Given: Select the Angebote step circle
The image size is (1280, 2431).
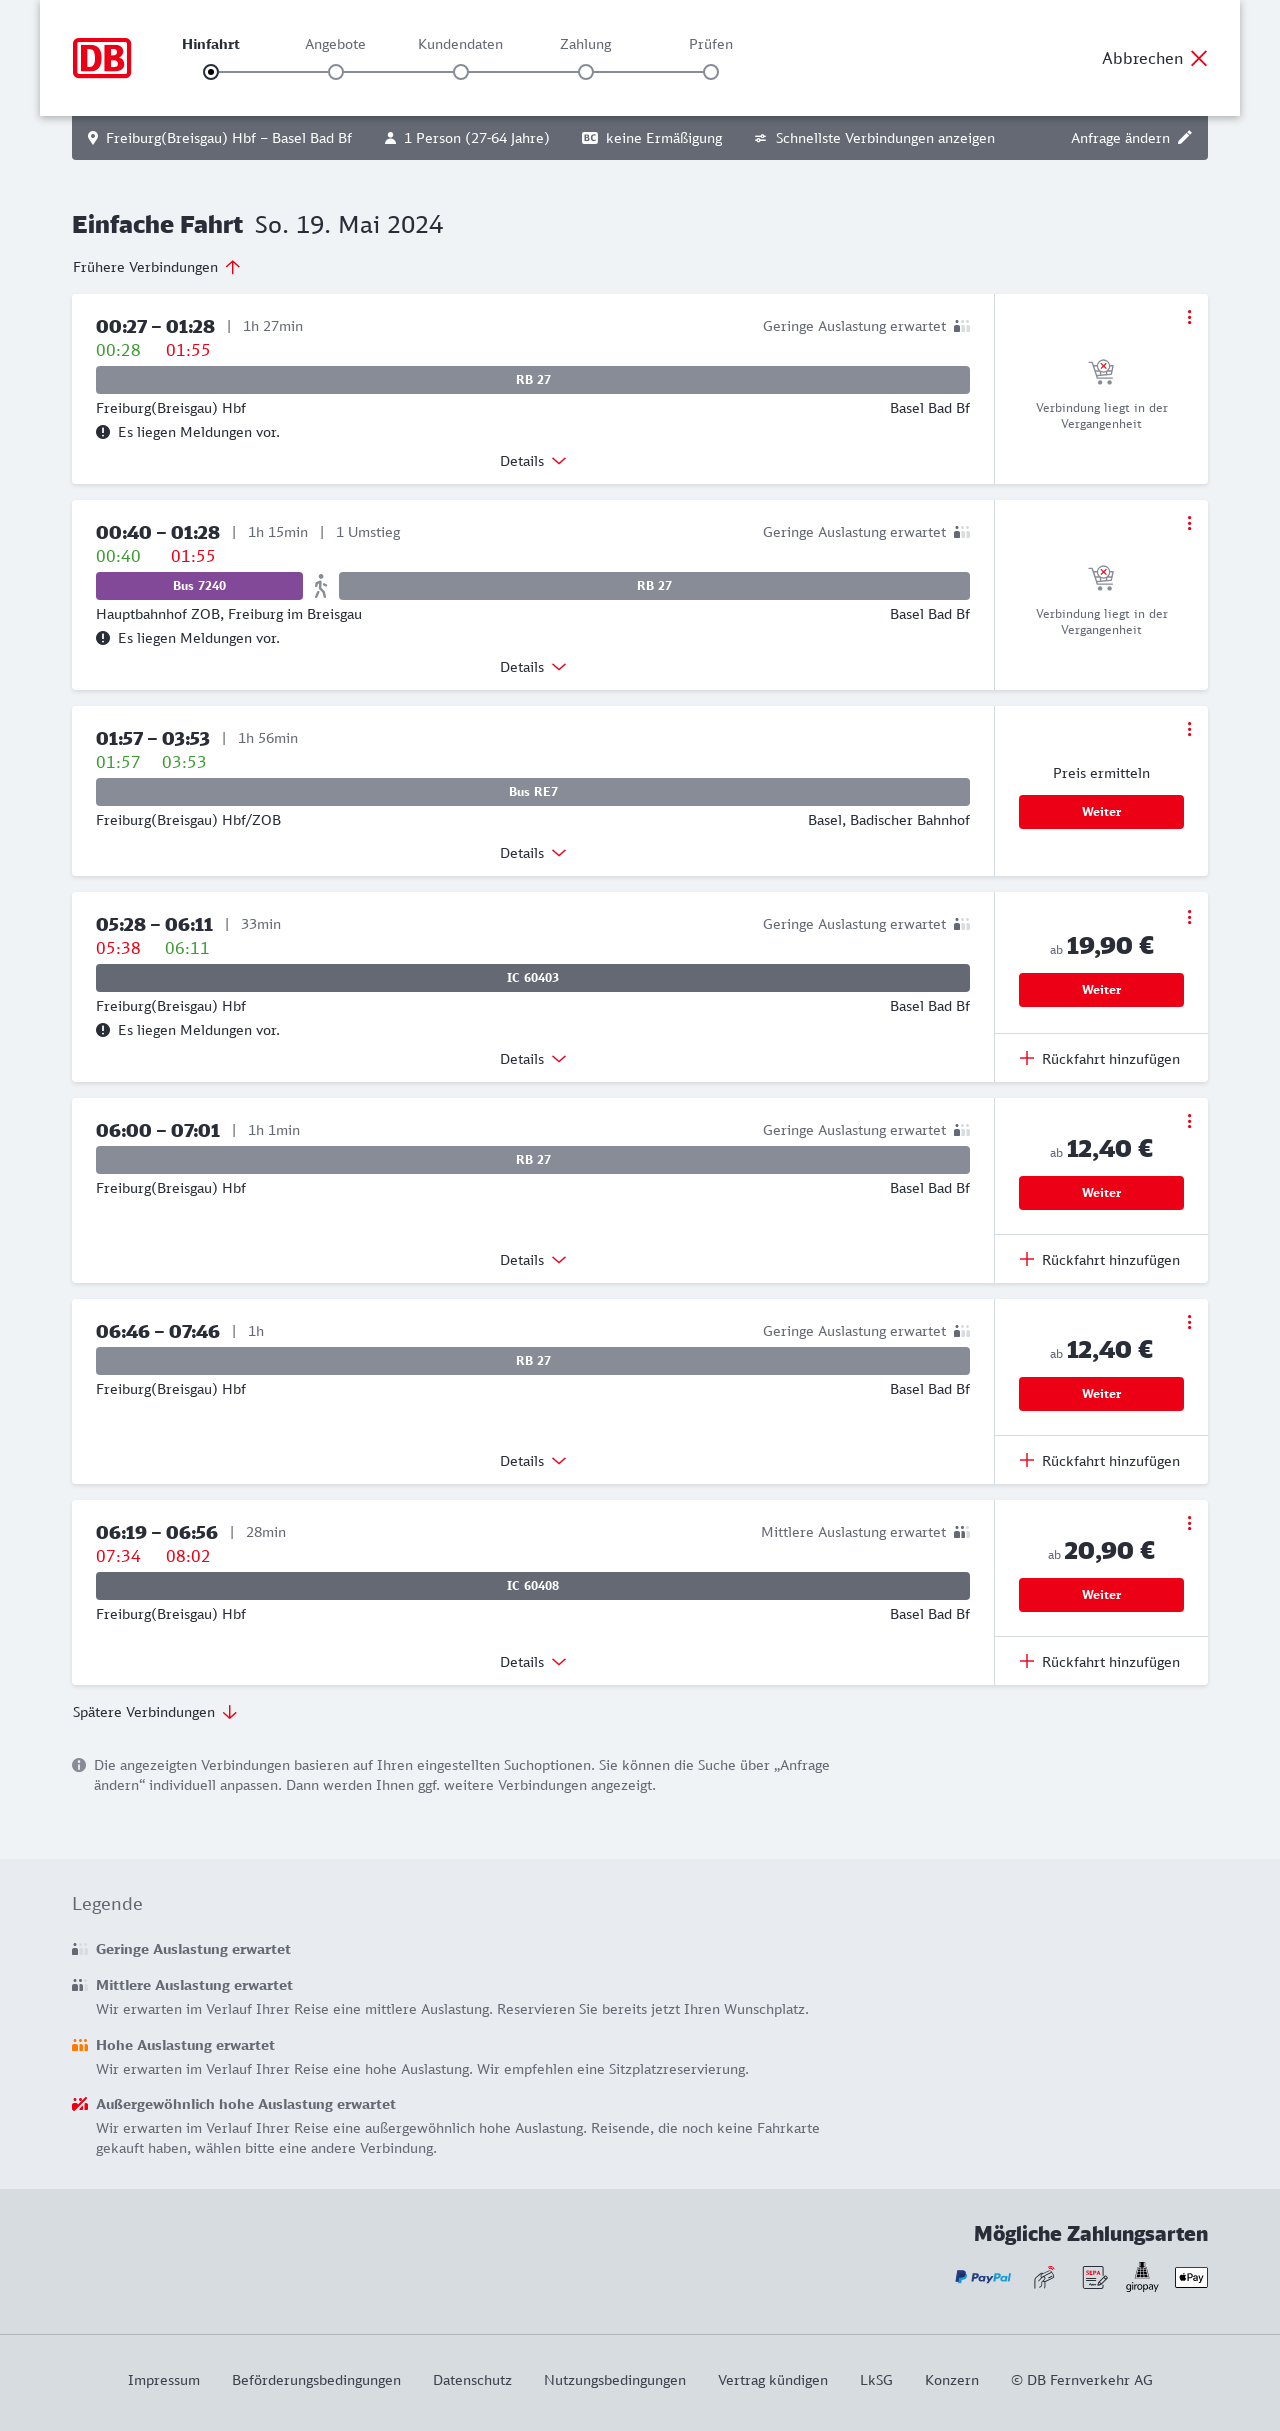Looking at the screenshot, I should [336, 72].
